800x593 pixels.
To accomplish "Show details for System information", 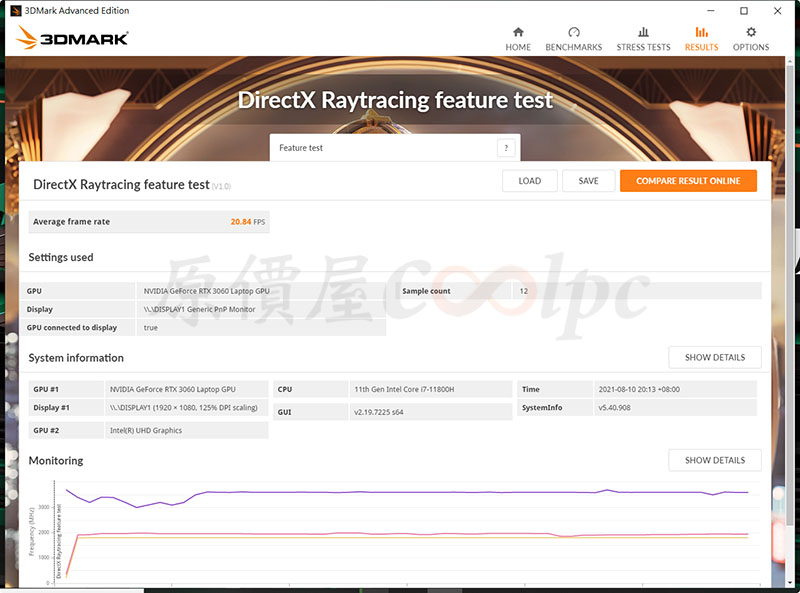I will coord(715,357).
